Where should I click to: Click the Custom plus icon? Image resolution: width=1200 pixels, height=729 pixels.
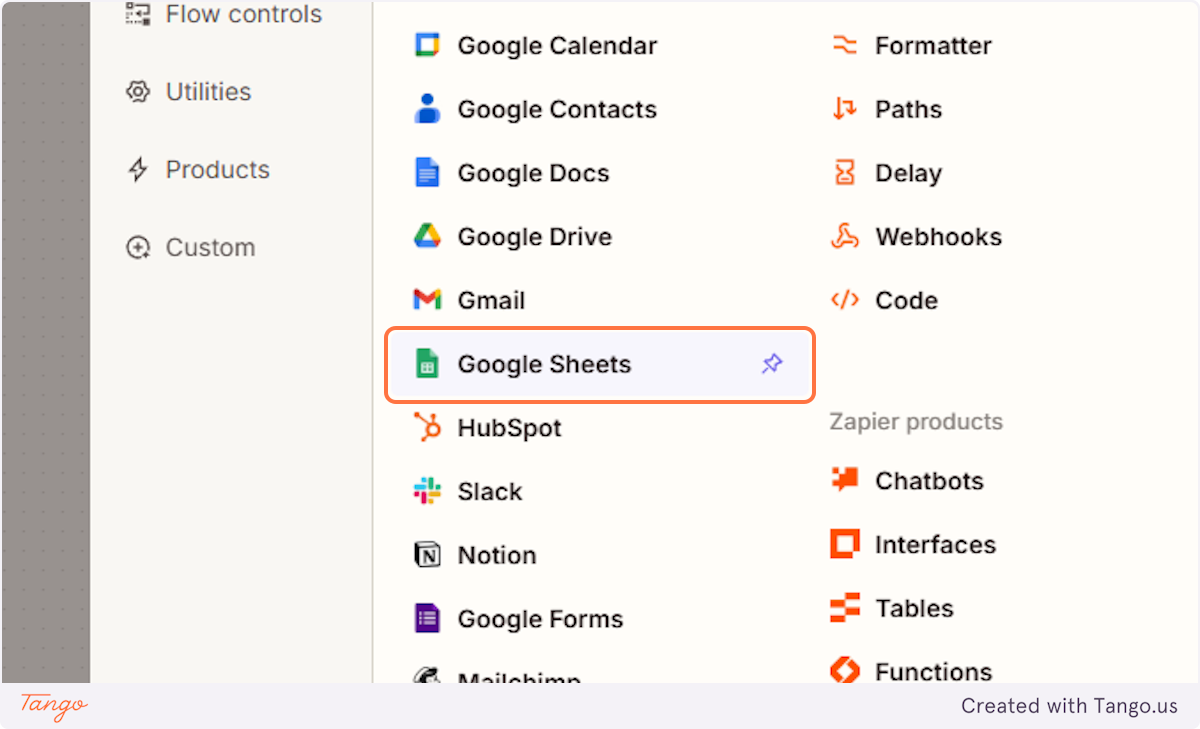pyautogui.click(x=137, y=248)
